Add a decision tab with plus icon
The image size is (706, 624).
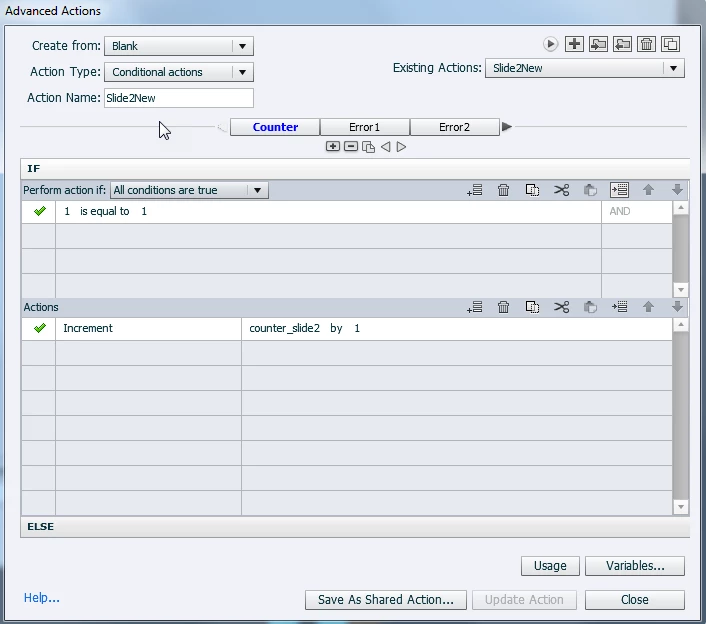(333, 147)
